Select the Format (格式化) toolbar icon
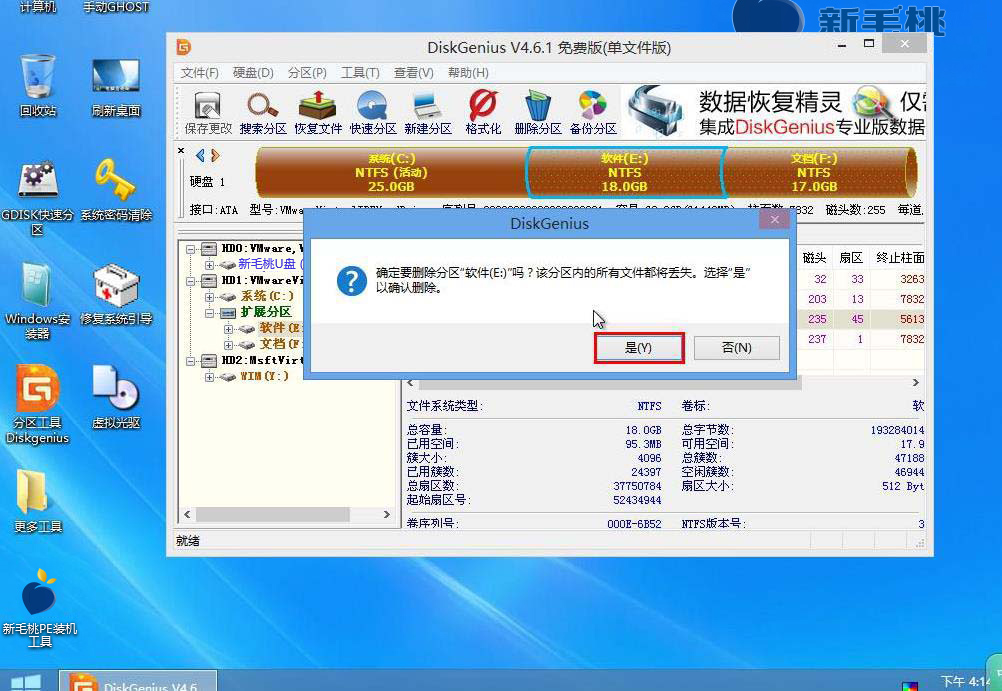 [482, 112]
